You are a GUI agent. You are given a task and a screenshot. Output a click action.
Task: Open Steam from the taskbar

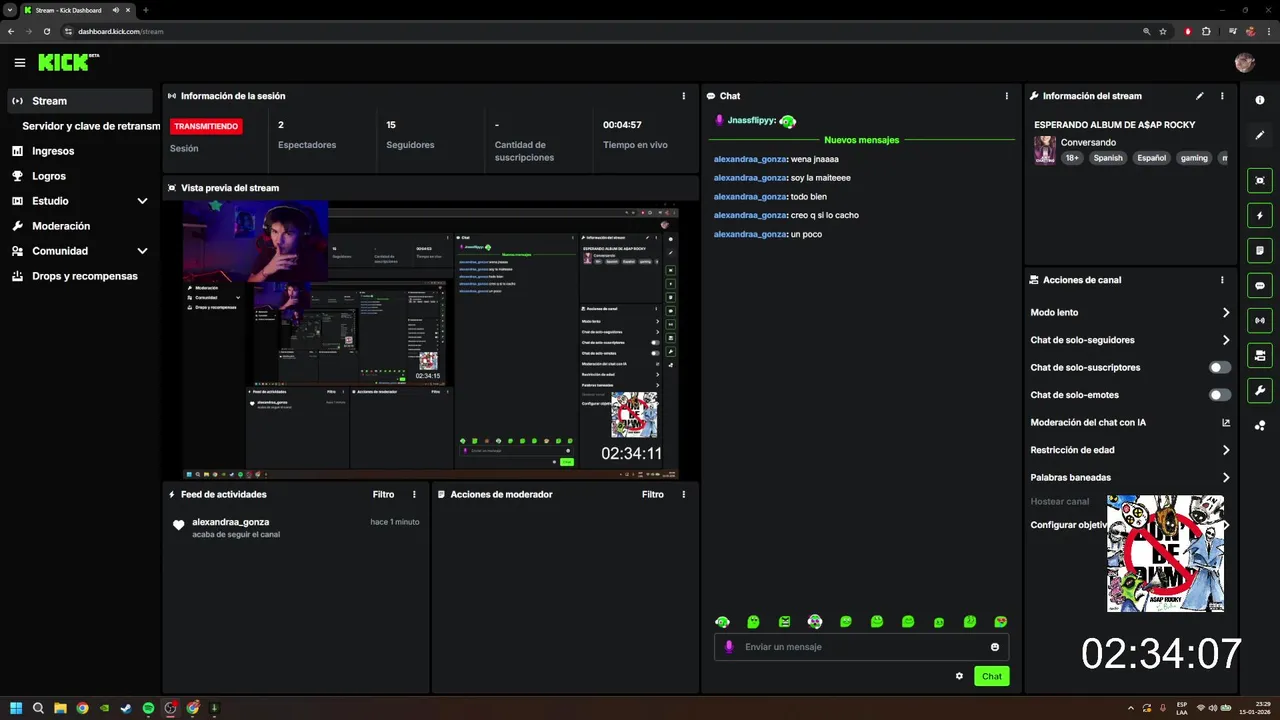pyautogui.click(x=126, y=708)
